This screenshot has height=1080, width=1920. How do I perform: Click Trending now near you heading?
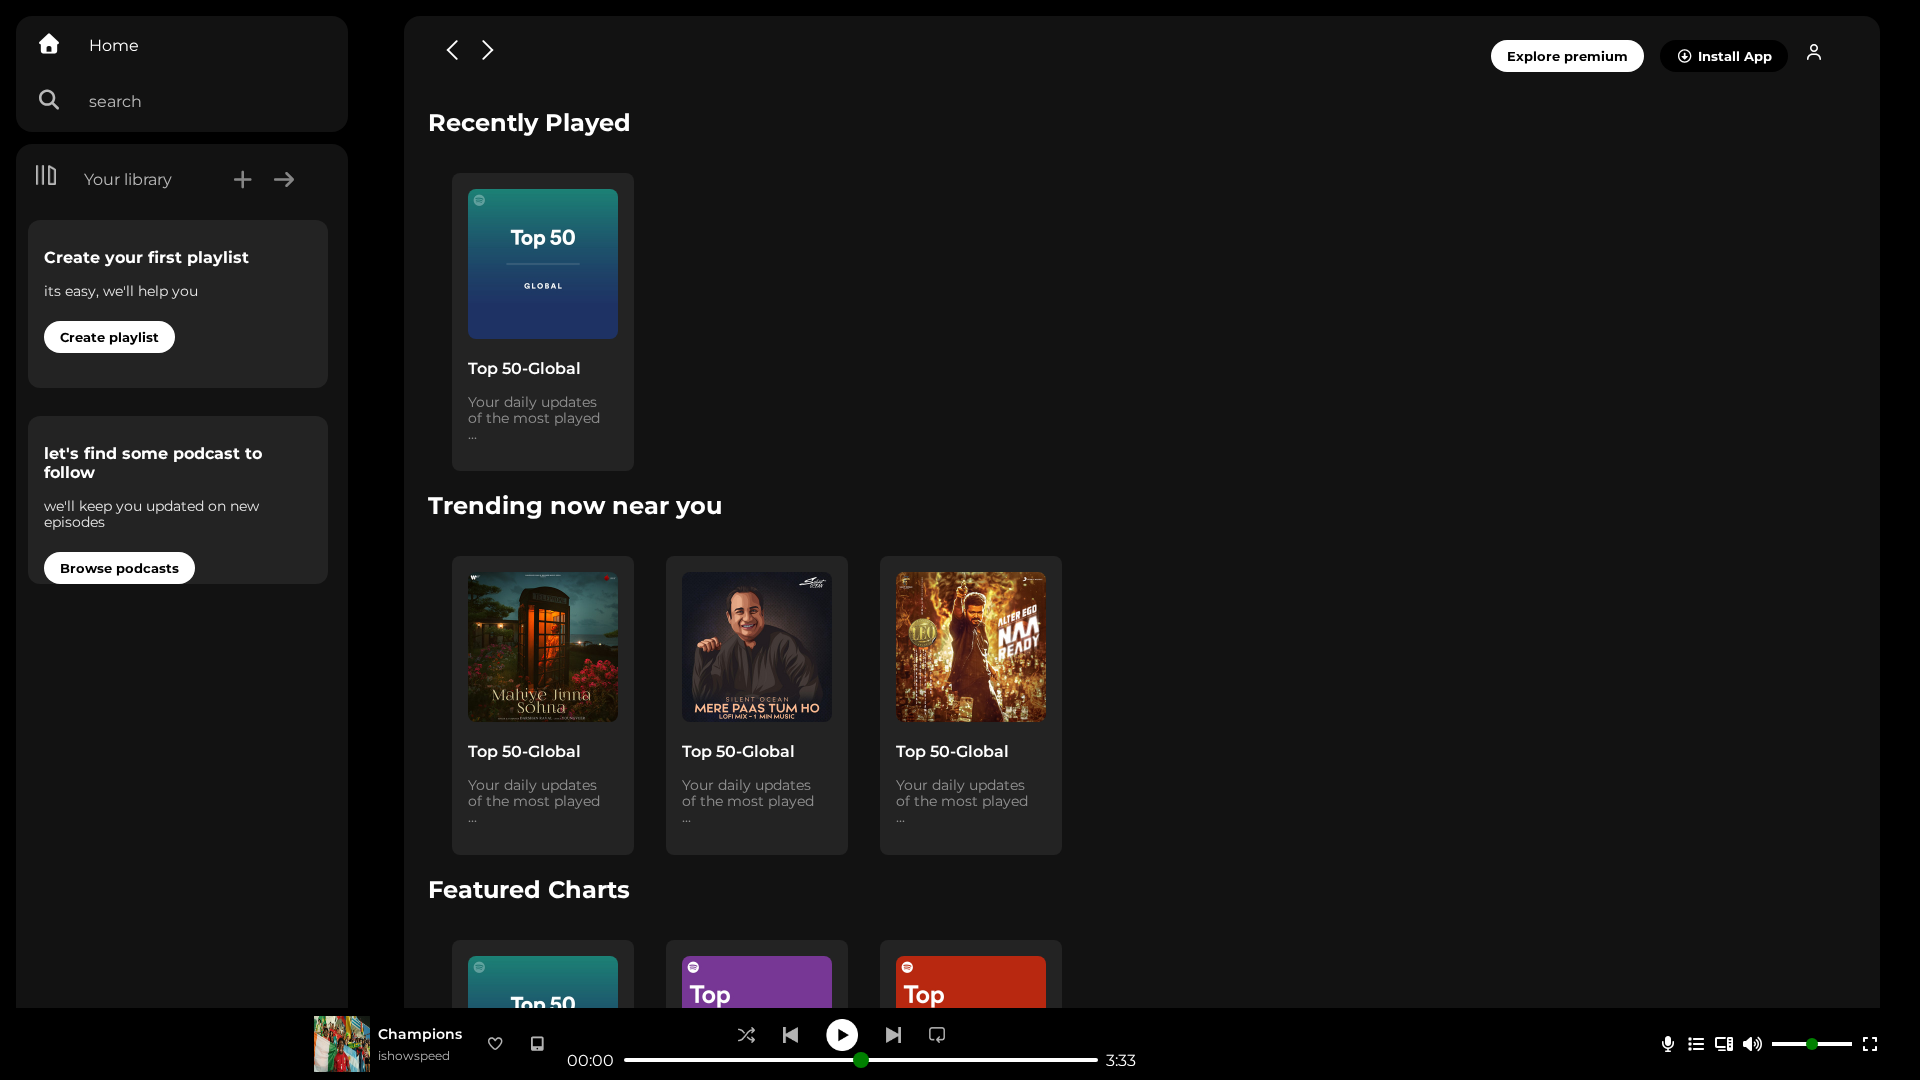pyautogui.click(x=575, y=505)
